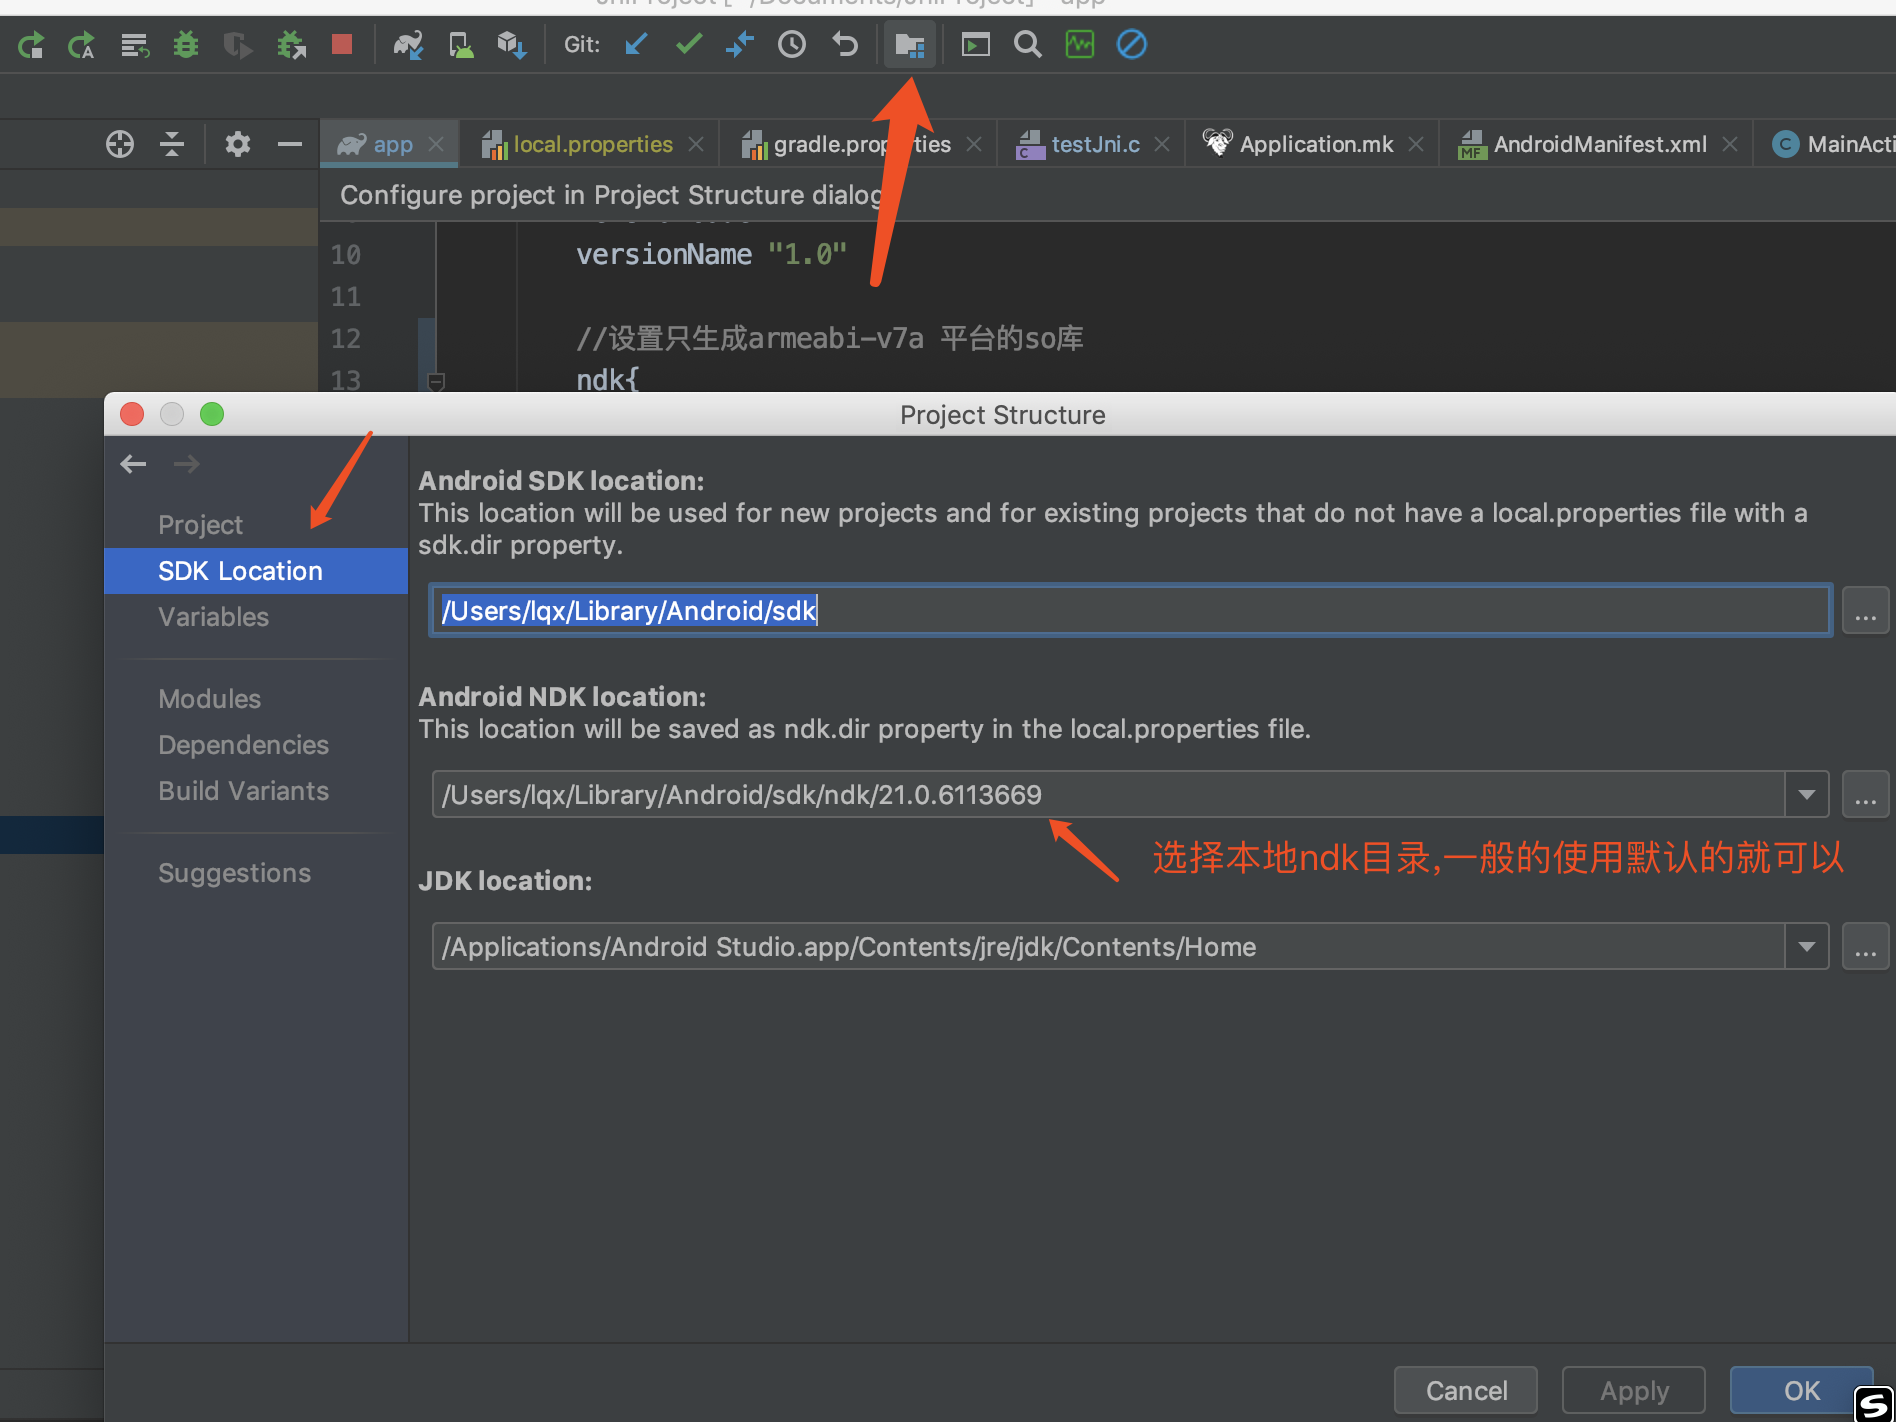The image size is (1896, 1422).
Task: Click Configure project in Project Structure dialog banner
Action: 612,195
